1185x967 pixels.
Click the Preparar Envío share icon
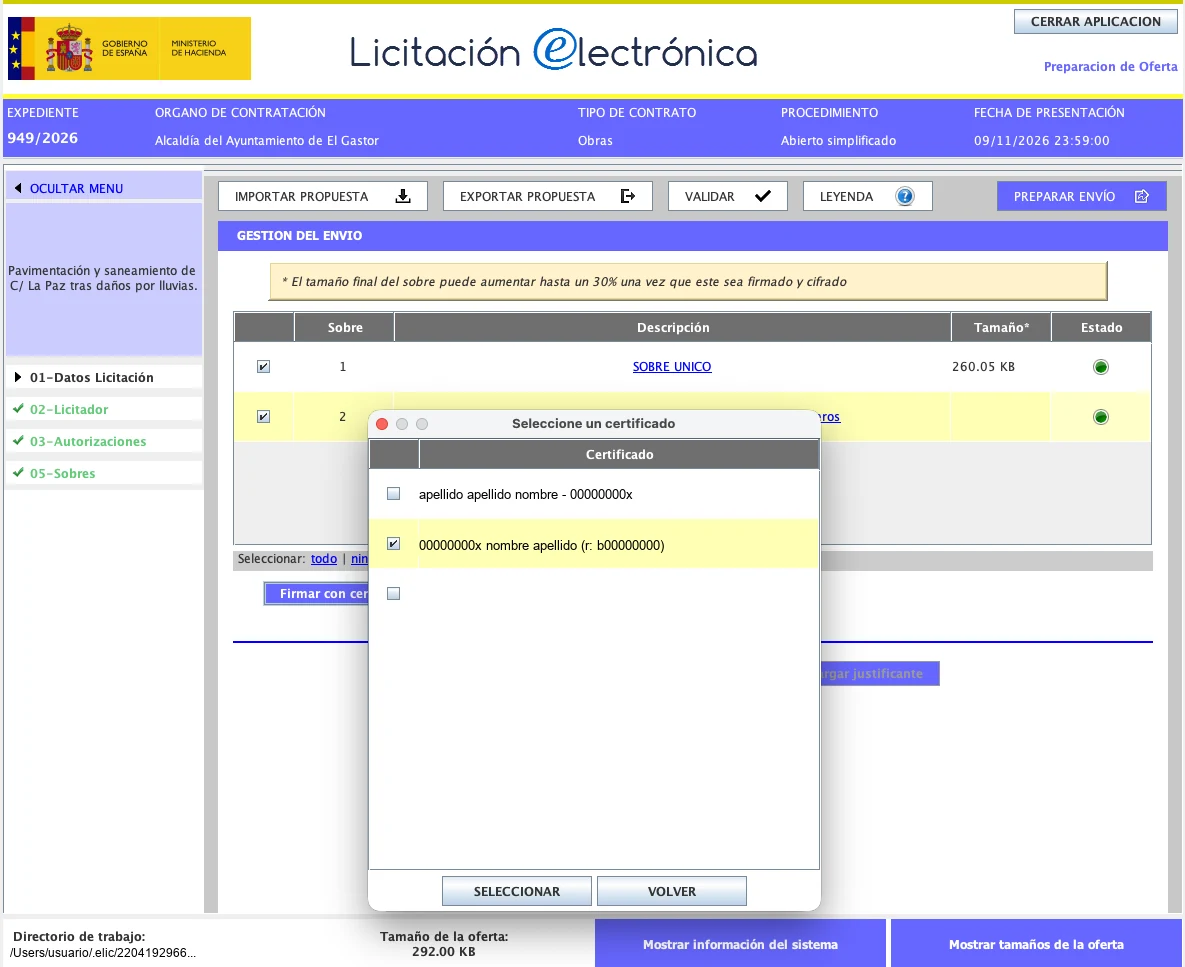coord(1141,196)
